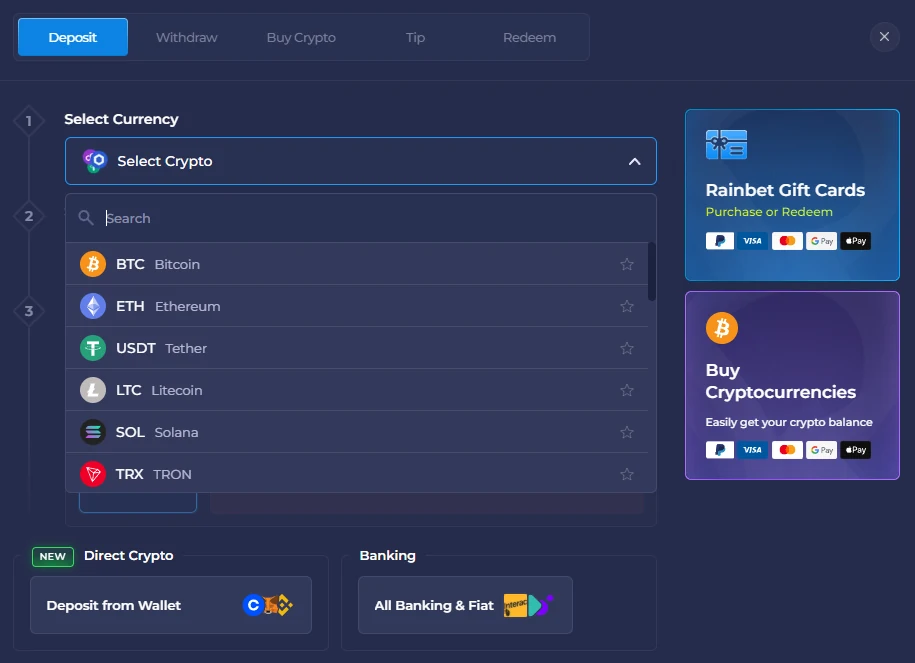Click the Tether coin icon
This screenshot has width=915, height=663.
click(x=93, y=348)
